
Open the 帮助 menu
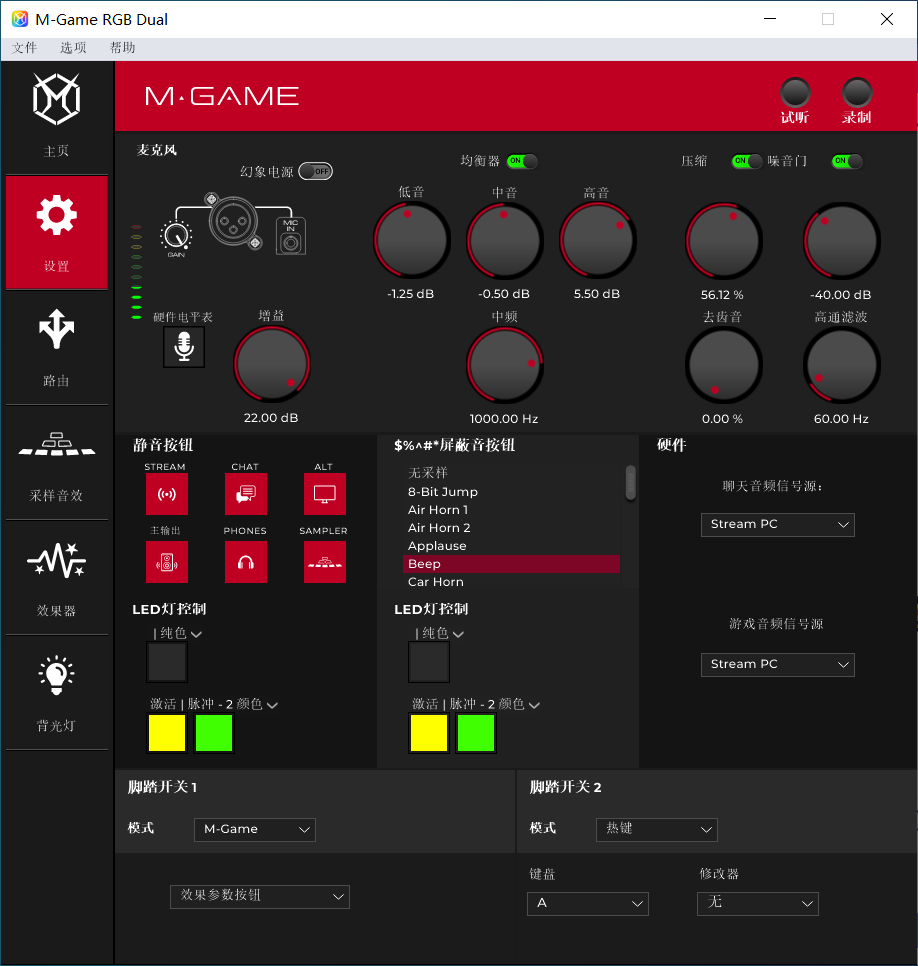tap(123, 48)
